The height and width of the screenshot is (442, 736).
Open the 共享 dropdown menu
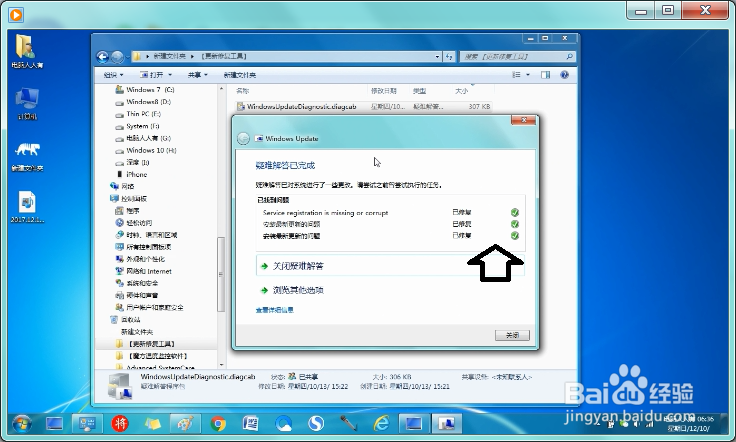[198, 75]
